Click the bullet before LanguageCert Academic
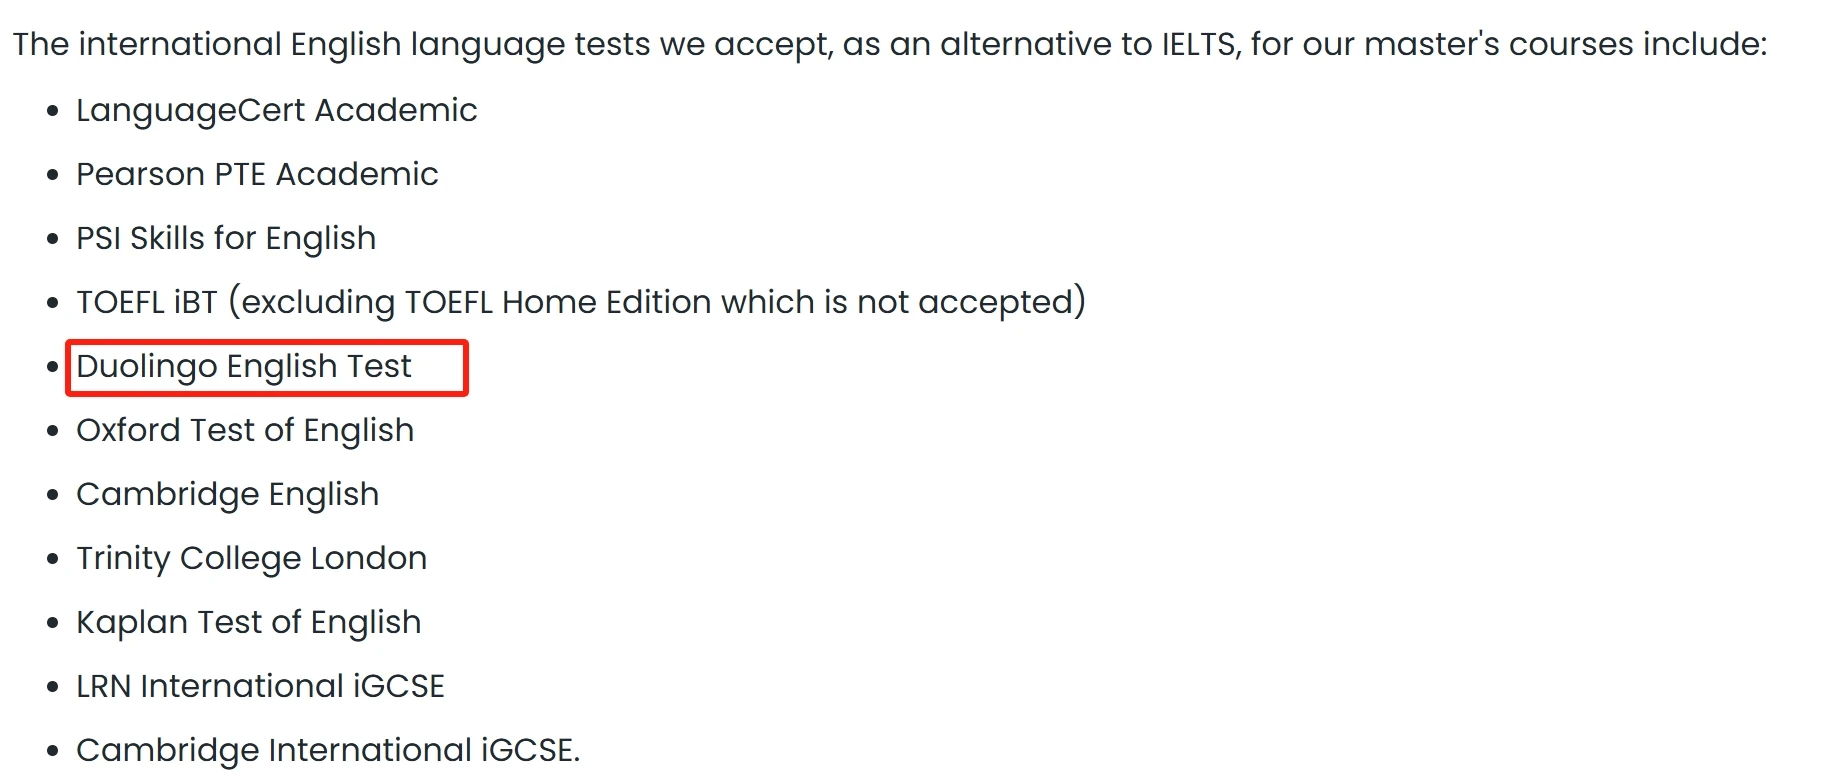The width and height of the screenshot is (1829, 775). pos(53,112)
